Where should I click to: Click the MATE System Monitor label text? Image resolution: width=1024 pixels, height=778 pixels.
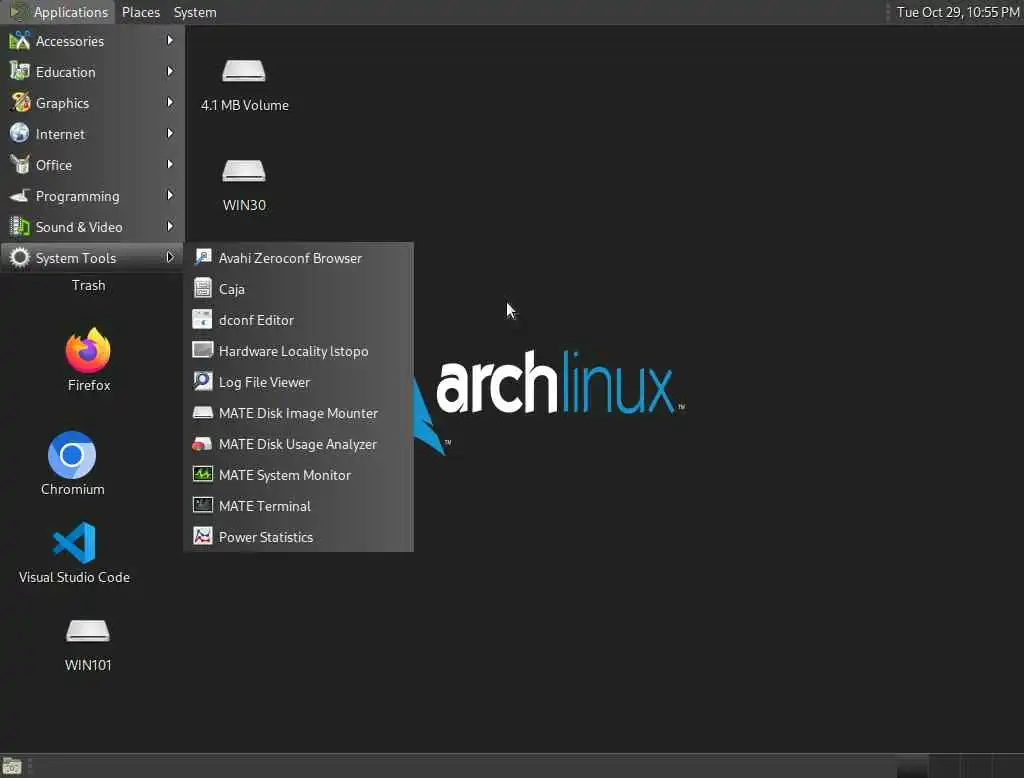285,475
